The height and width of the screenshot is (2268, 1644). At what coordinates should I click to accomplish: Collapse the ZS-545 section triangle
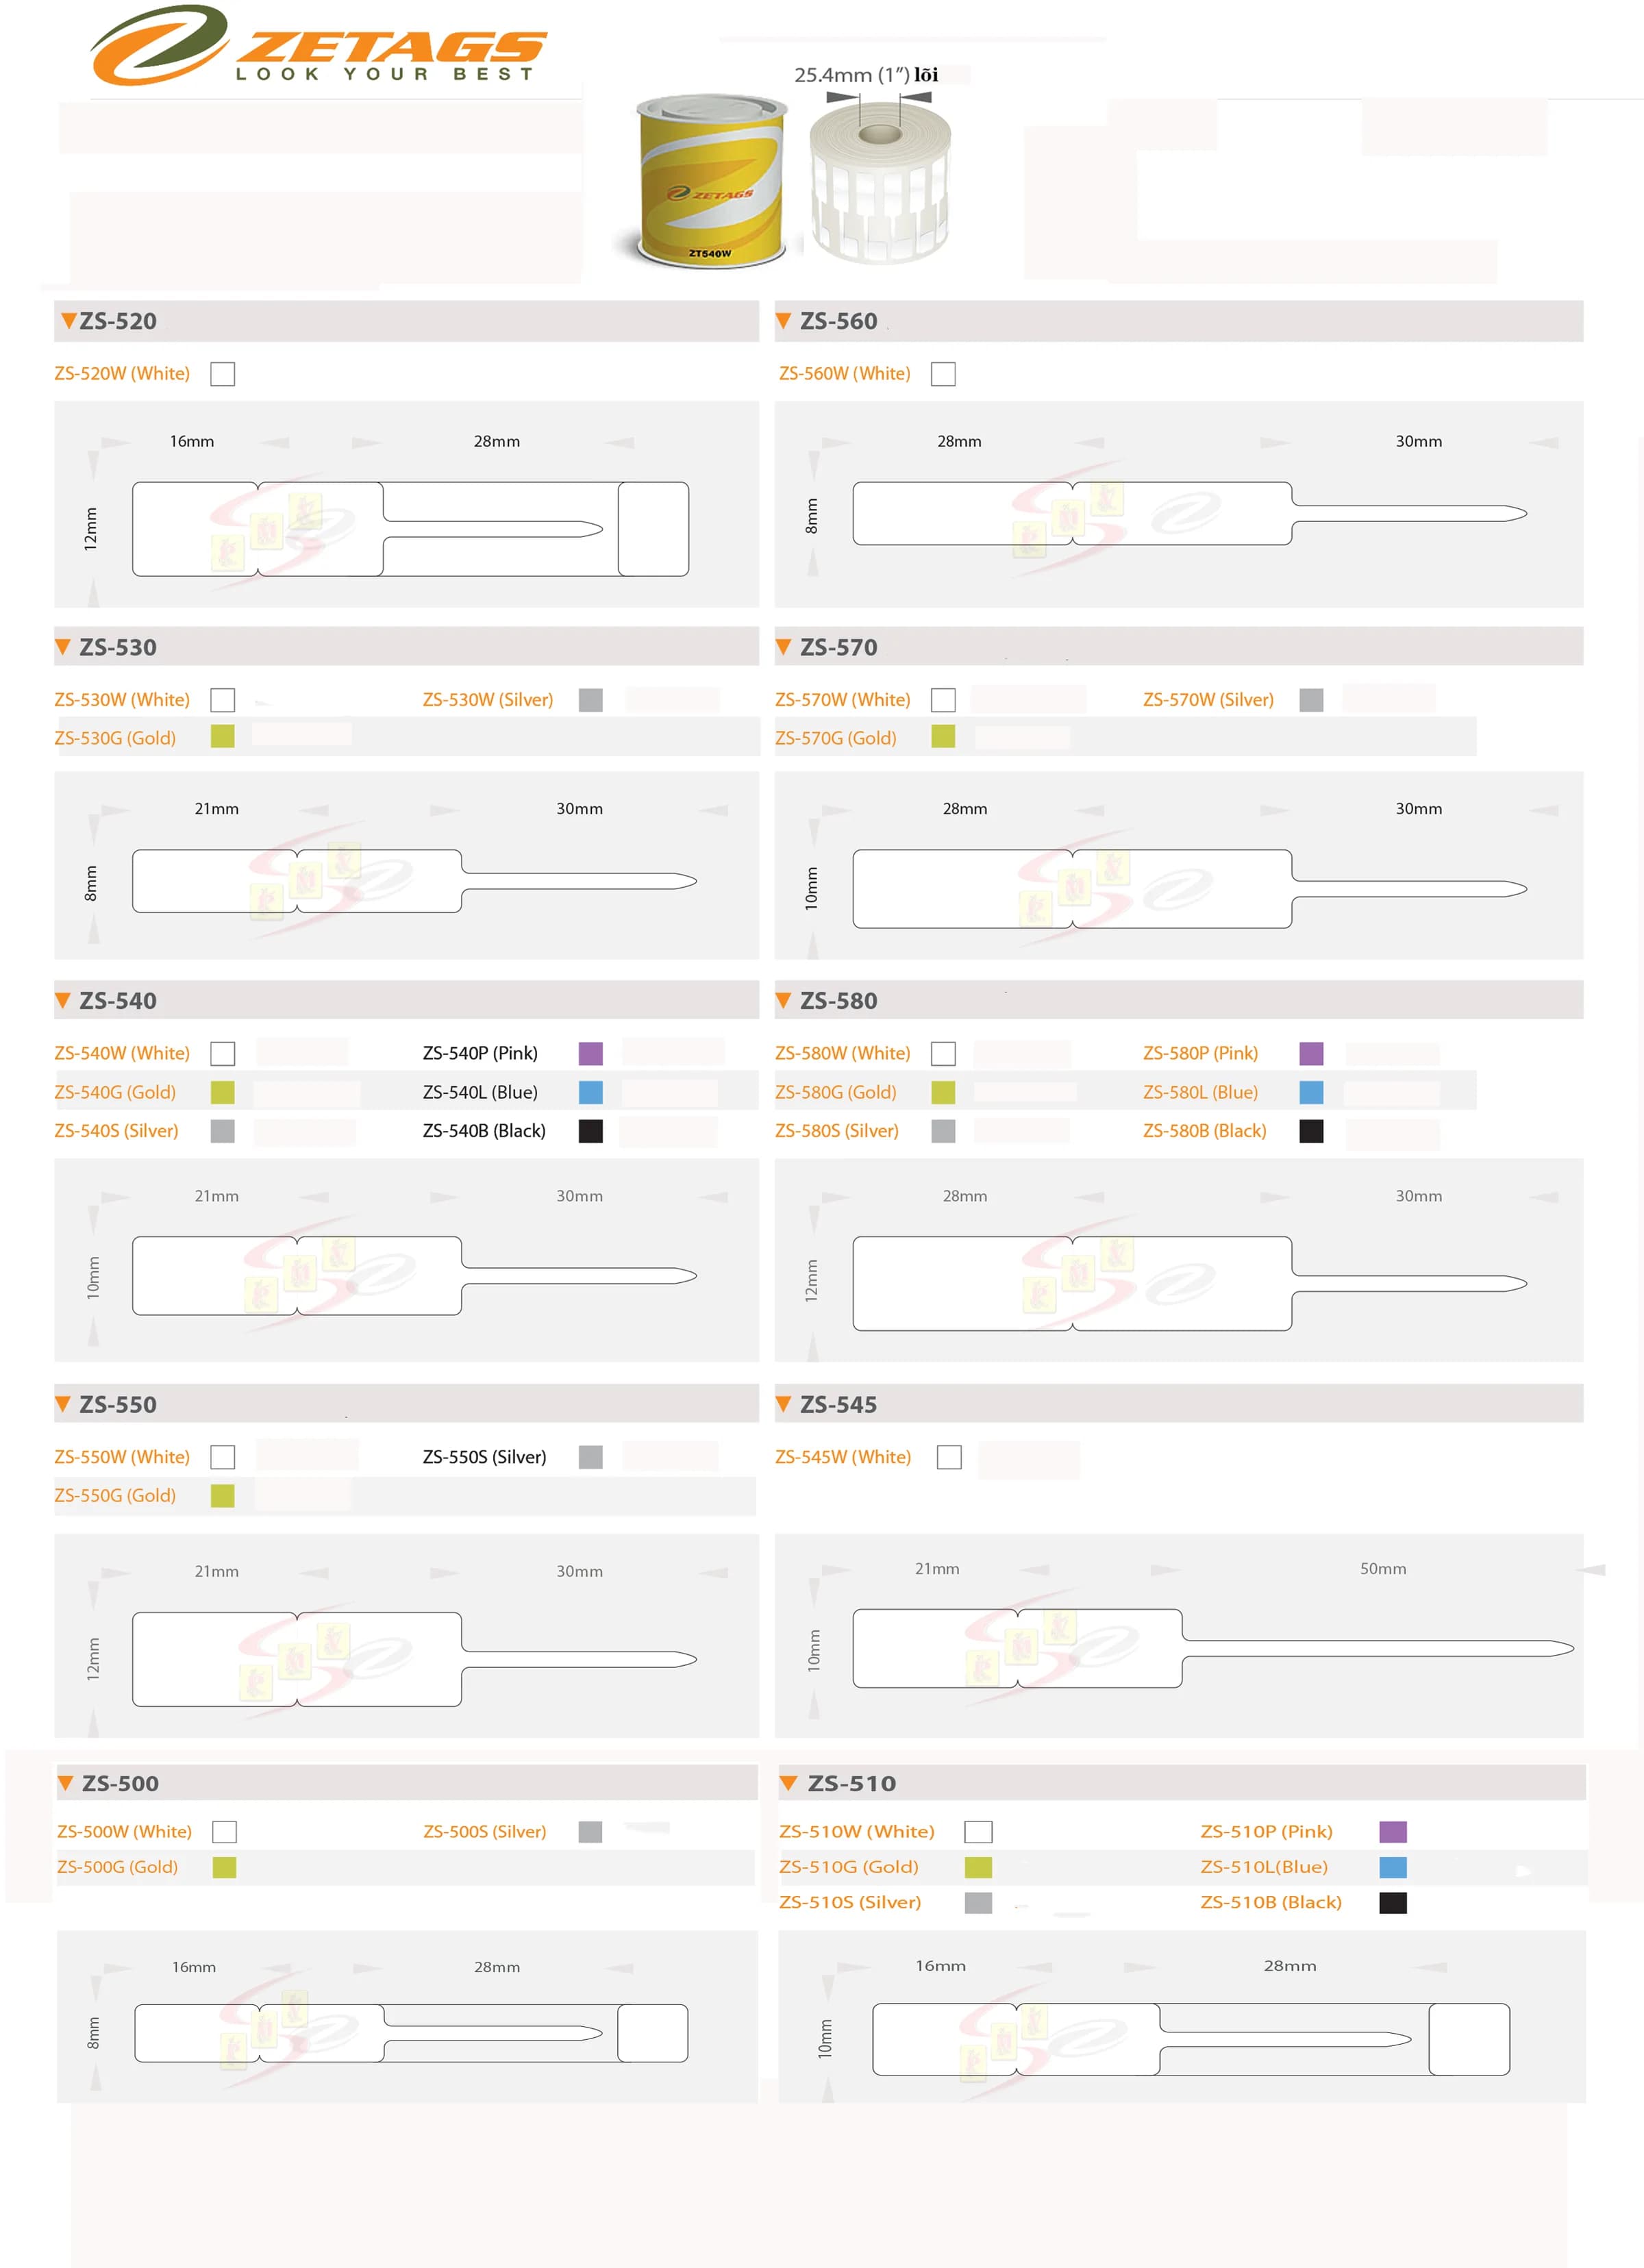click(x=783, y=1404)
